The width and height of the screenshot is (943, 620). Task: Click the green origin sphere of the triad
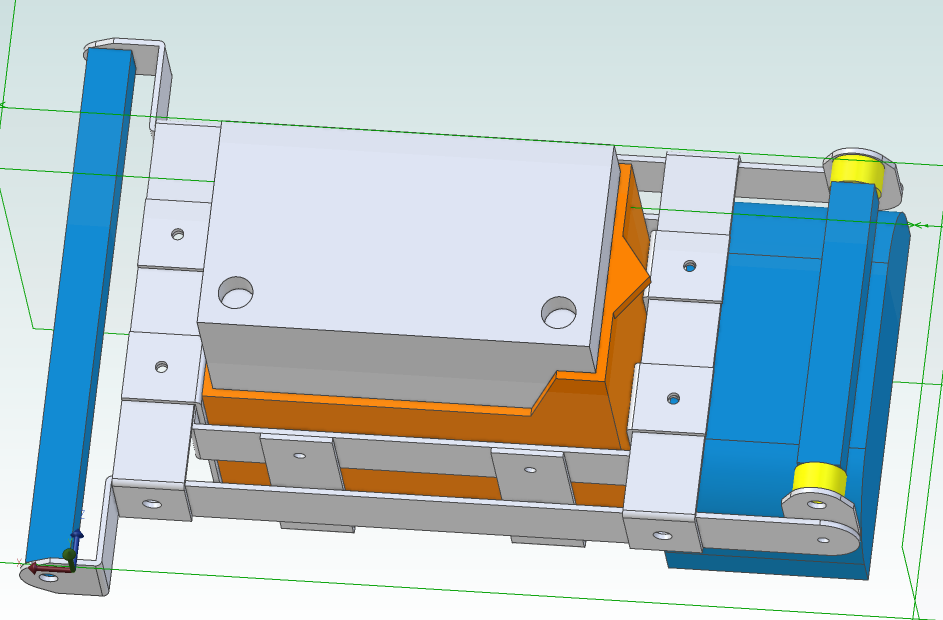69,554
